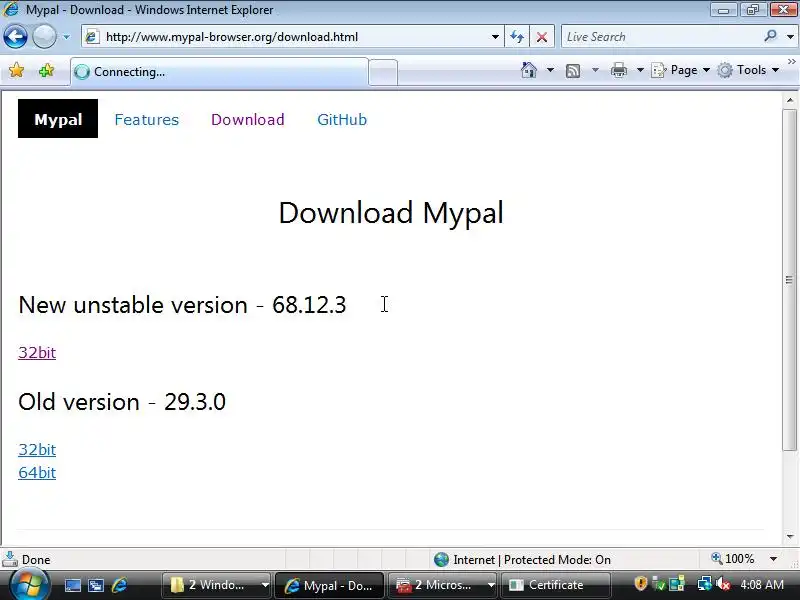Download 32bit of old version 29.3.0
This screenshot has height=600, width=800.
click(37, 449)
